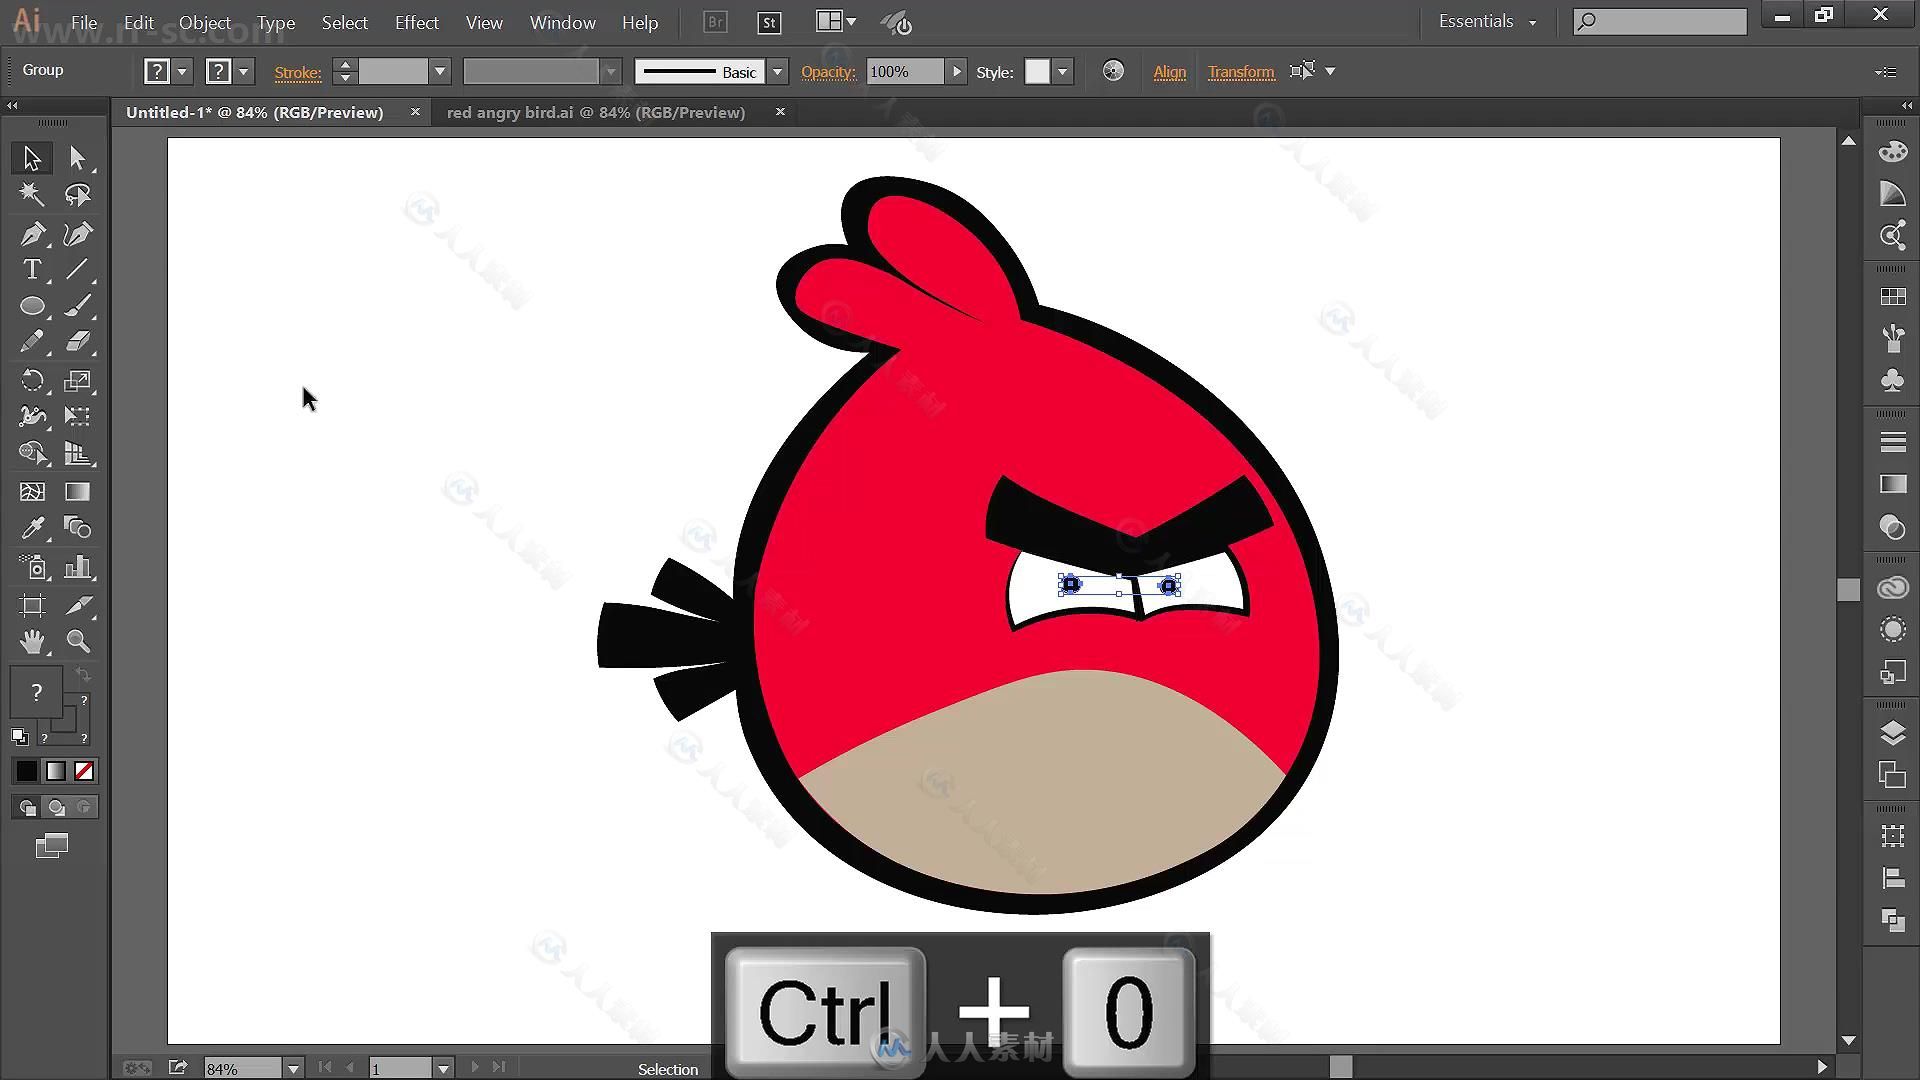Select the Lasso tool
Screen dimensions: 1920x1080
78,195
